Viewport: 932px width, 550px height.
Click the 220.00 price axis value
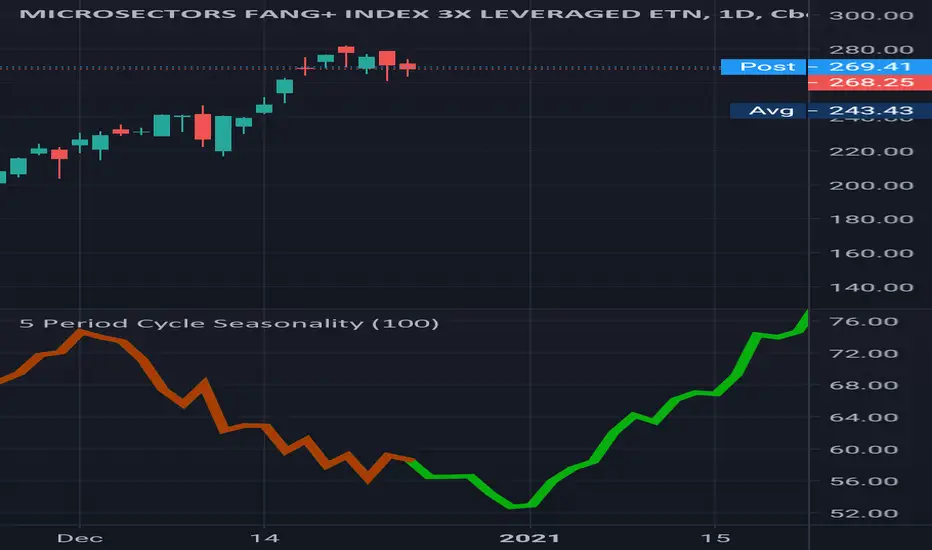pos(871,151)
